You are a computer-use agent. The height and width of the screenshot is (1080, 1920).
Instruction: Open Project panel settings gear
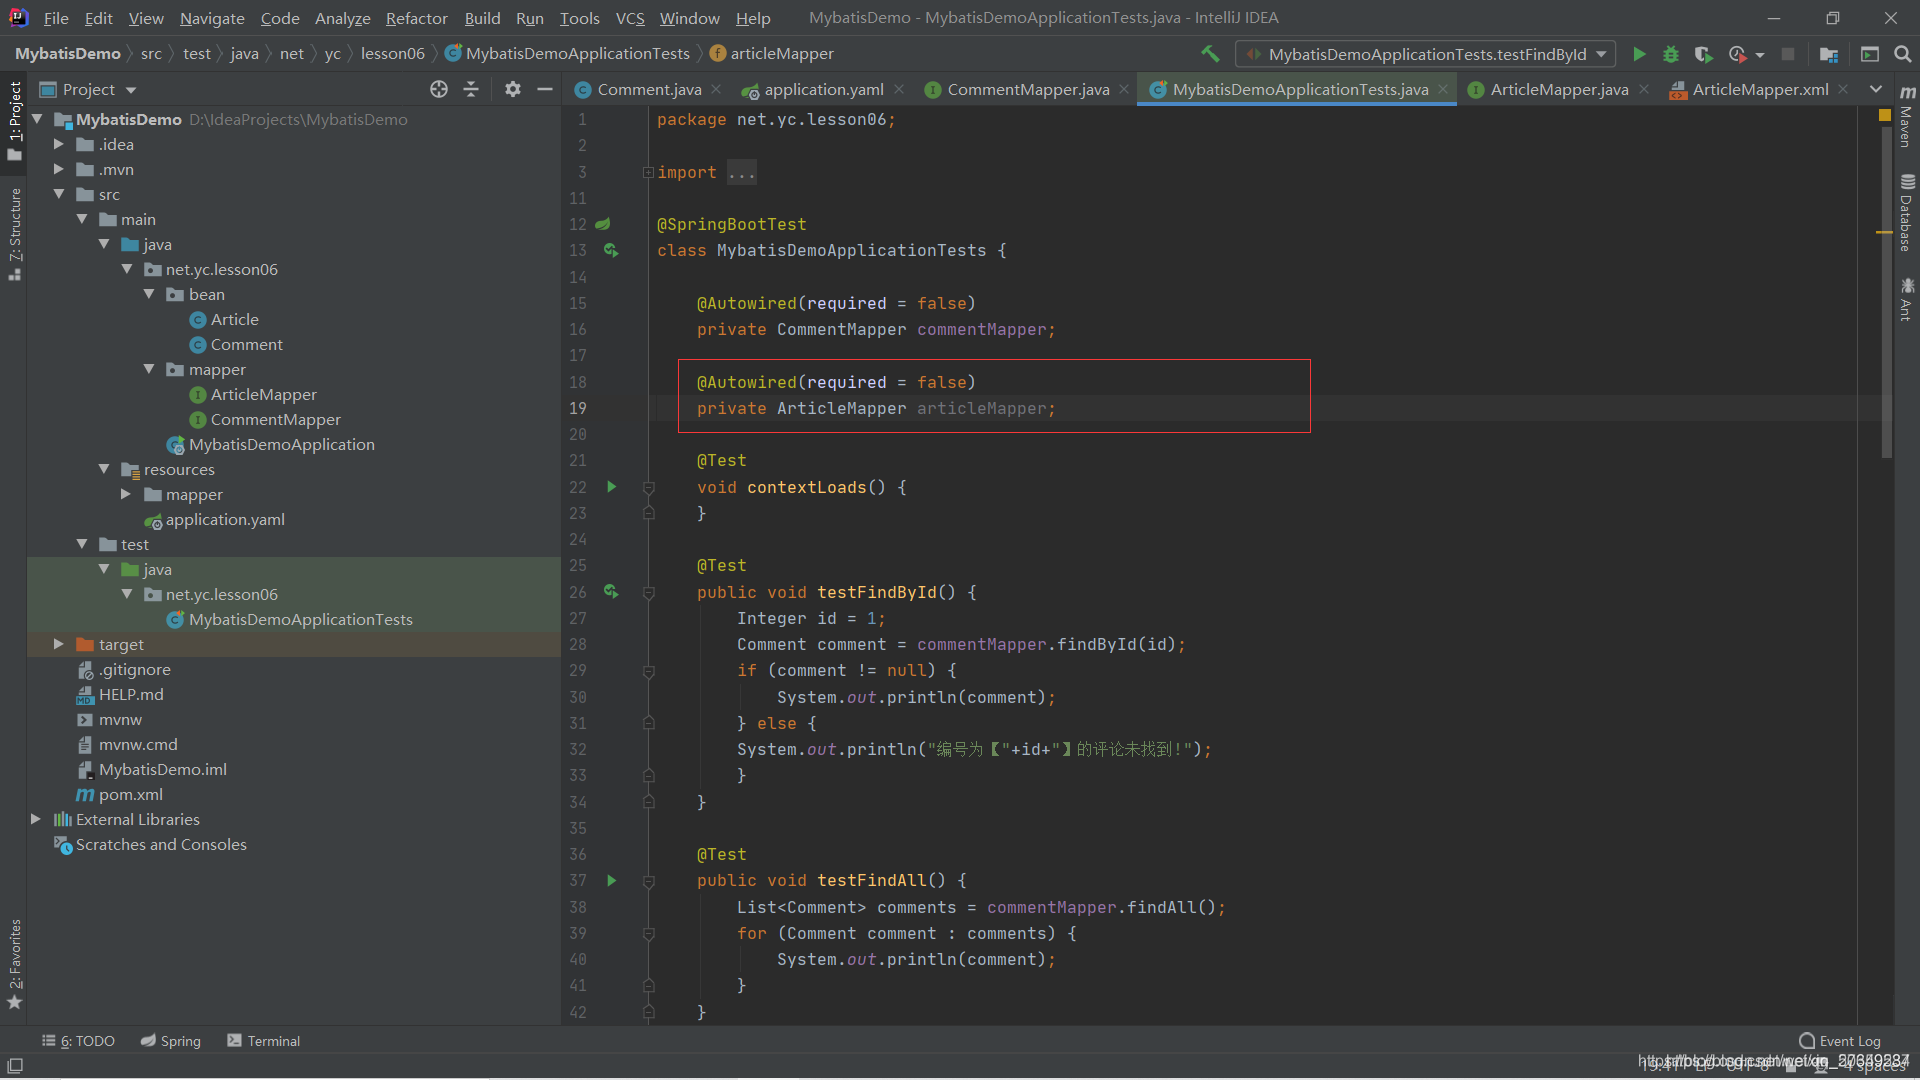513,89
